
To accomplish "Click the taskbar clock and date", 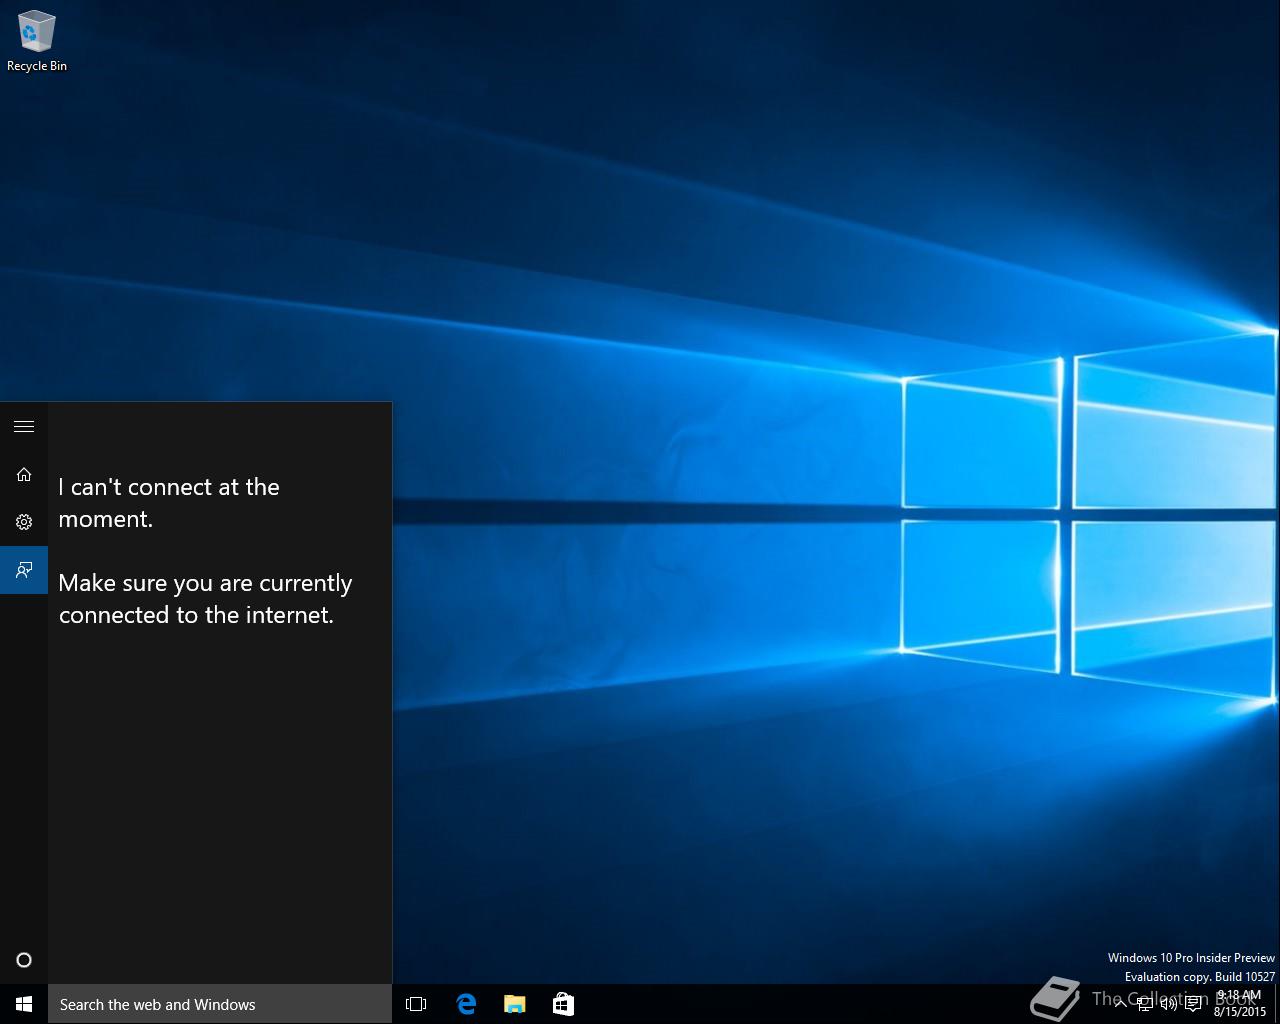I will click(x=1239, y=1004).
